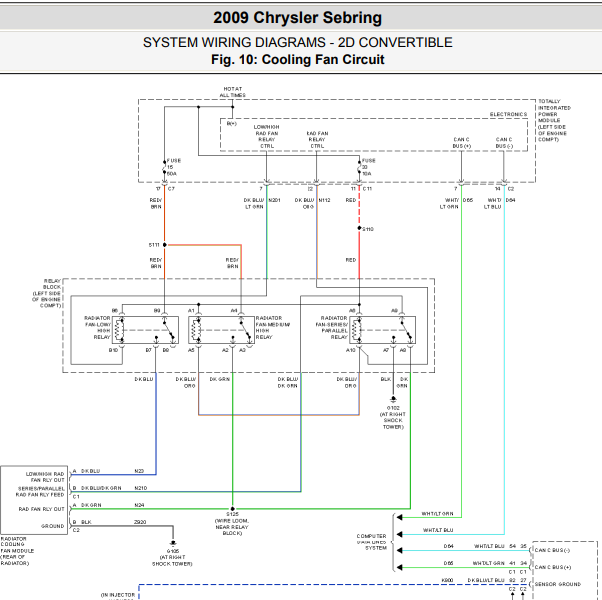Click "TOTALLY INTEGRATED POWER MODULE" label
The image size is (602, 600).
pos(554,120)
